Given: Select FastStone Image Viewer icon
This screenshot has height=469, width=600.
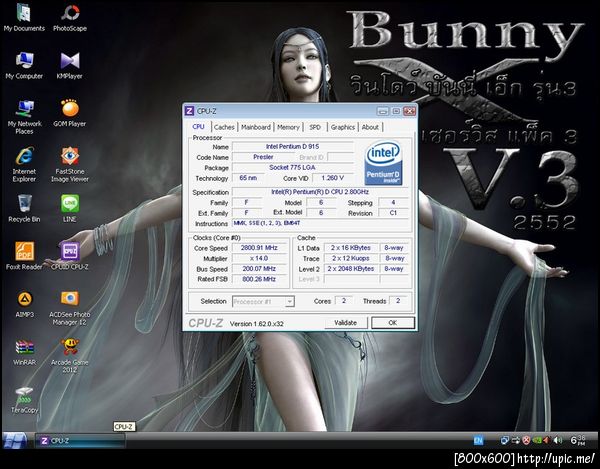Looking at the screenshot, I should pyautogui.click(x=70, y=164).
